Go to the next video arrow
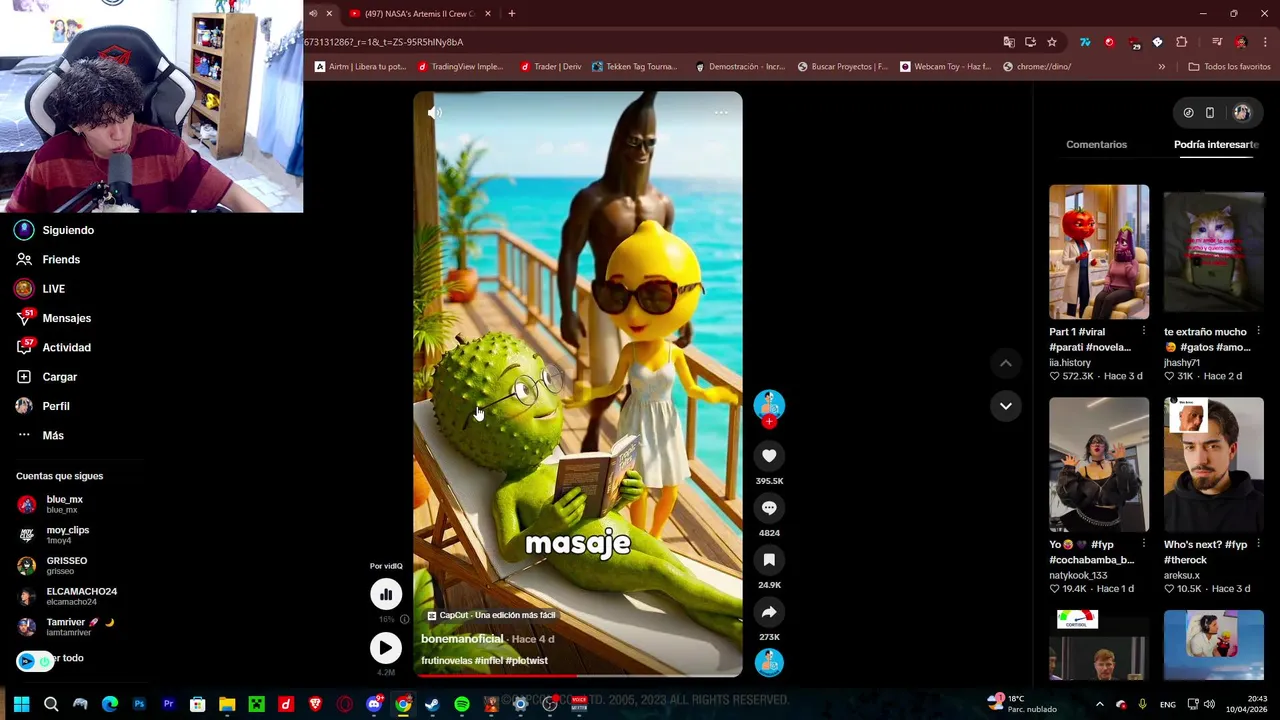This screenshot has height=720, width=1280. point(1005,406)
